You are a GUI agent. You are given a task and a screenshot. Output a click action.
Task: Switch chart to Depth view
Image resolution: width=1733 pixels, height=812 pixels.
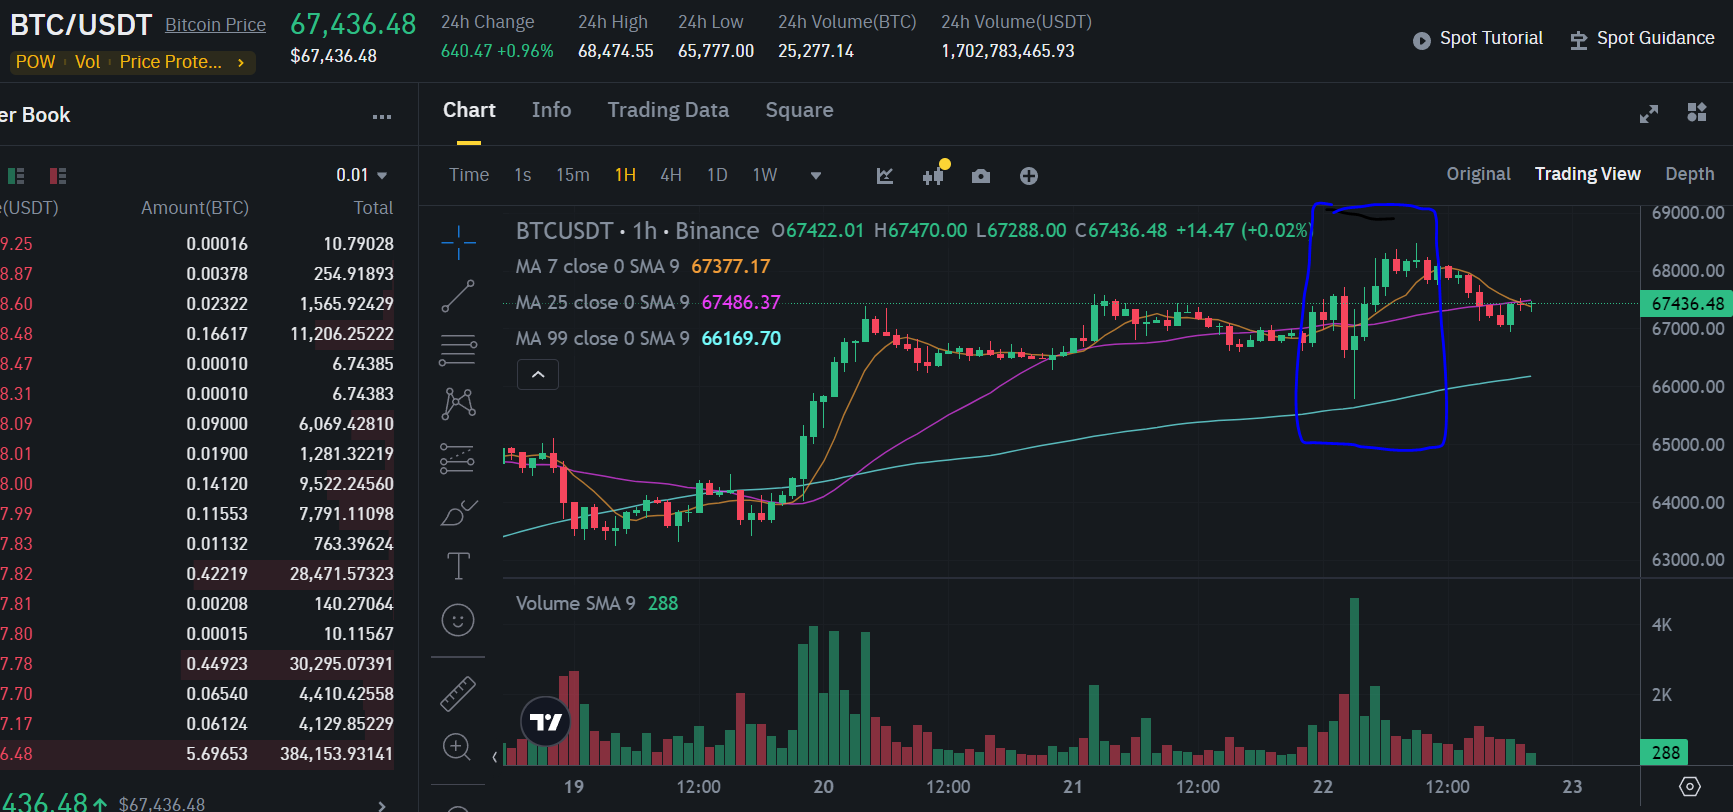(1689, 174)
